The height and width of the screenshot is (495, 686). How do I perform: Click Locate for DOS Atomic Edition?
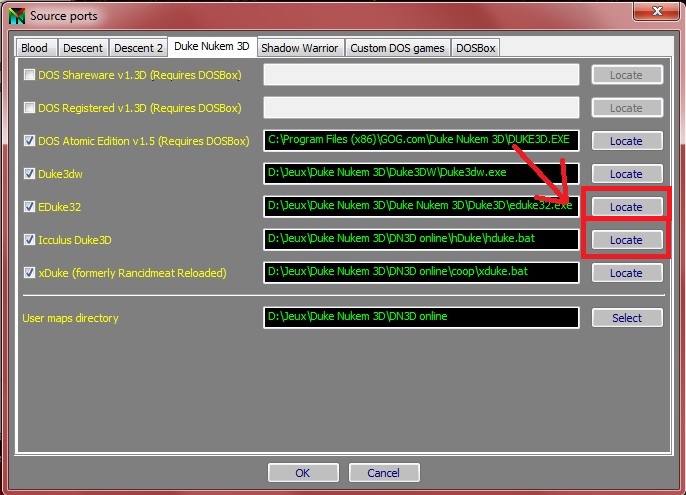point(627,141)
